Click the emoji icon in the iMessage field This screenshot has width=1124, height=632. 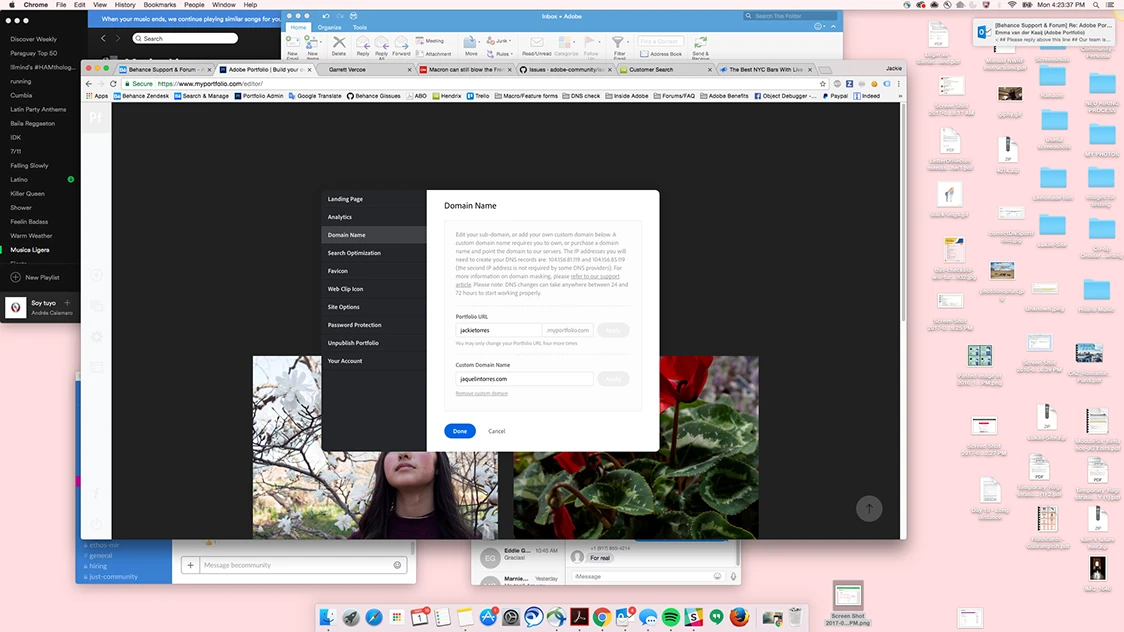tap(717, 576)
